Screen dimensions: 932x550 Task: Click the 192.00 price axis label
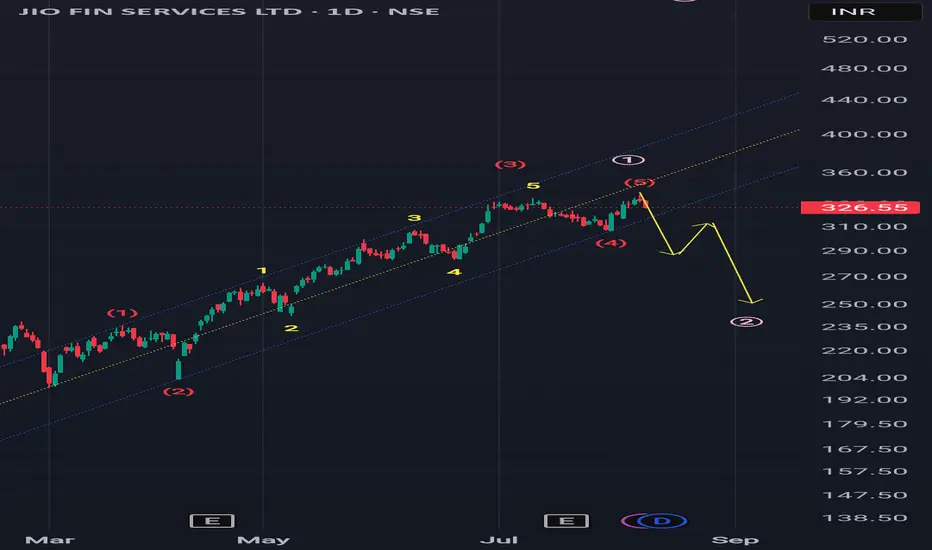pos(864,400)
